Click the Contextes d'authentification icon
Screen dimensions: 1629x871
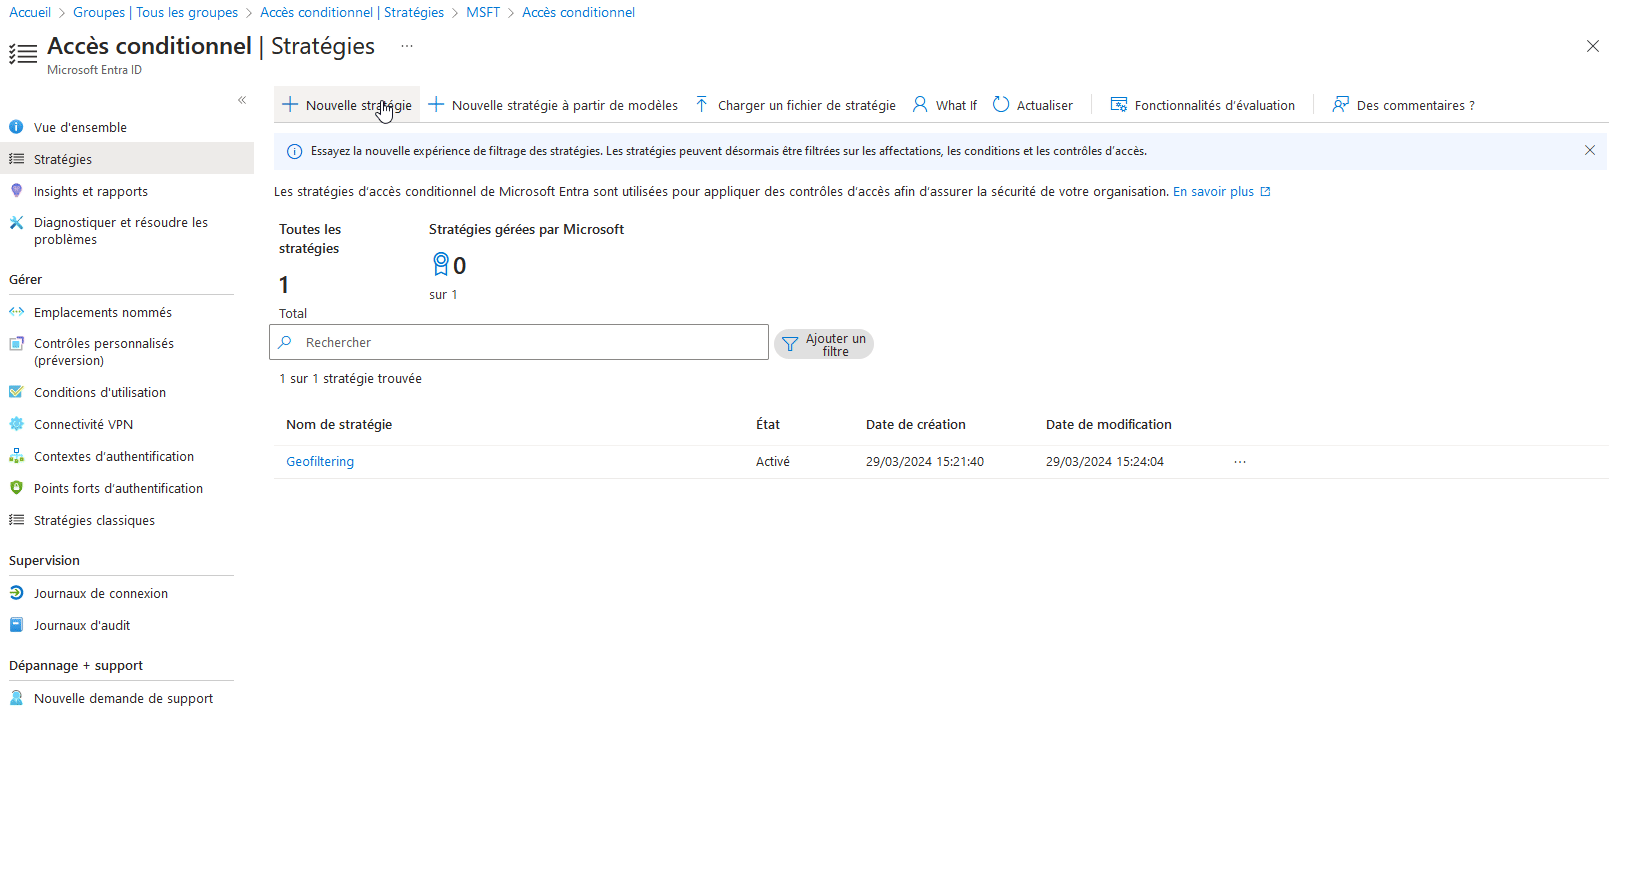(16, 456)
